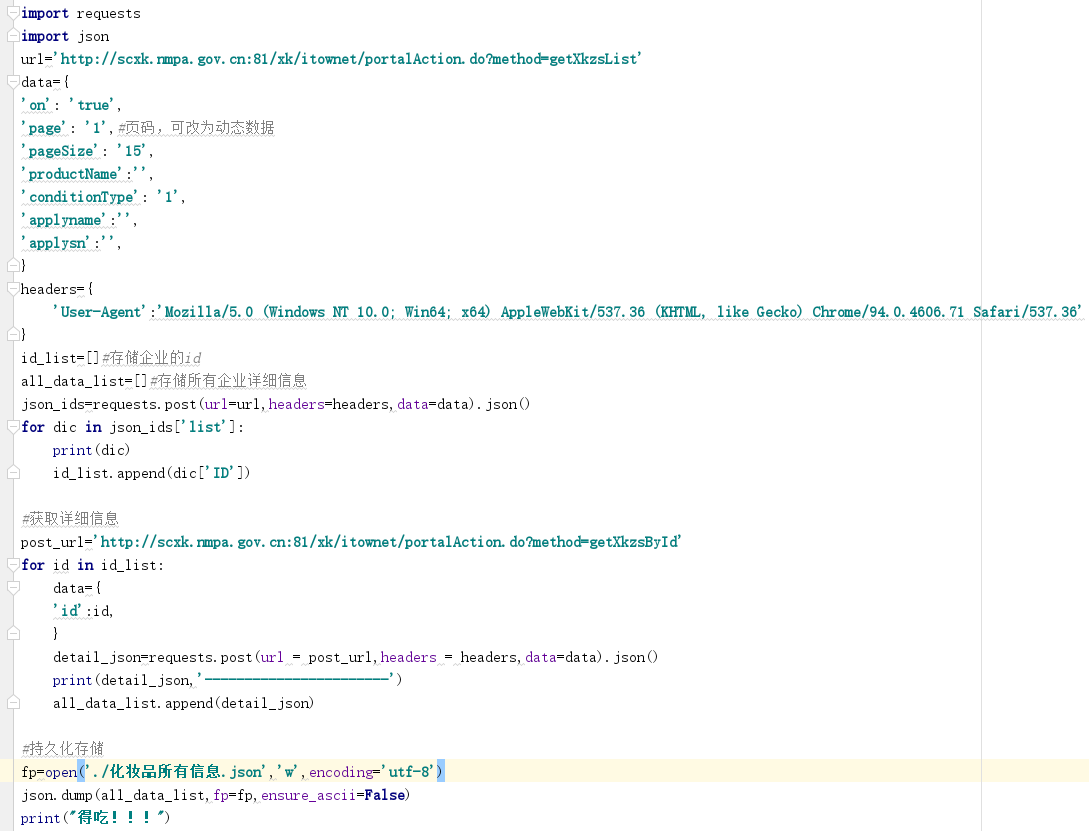Click the comment '#持久化存储'
This screenshot has height=831, width=1089.
pos(63,748)
